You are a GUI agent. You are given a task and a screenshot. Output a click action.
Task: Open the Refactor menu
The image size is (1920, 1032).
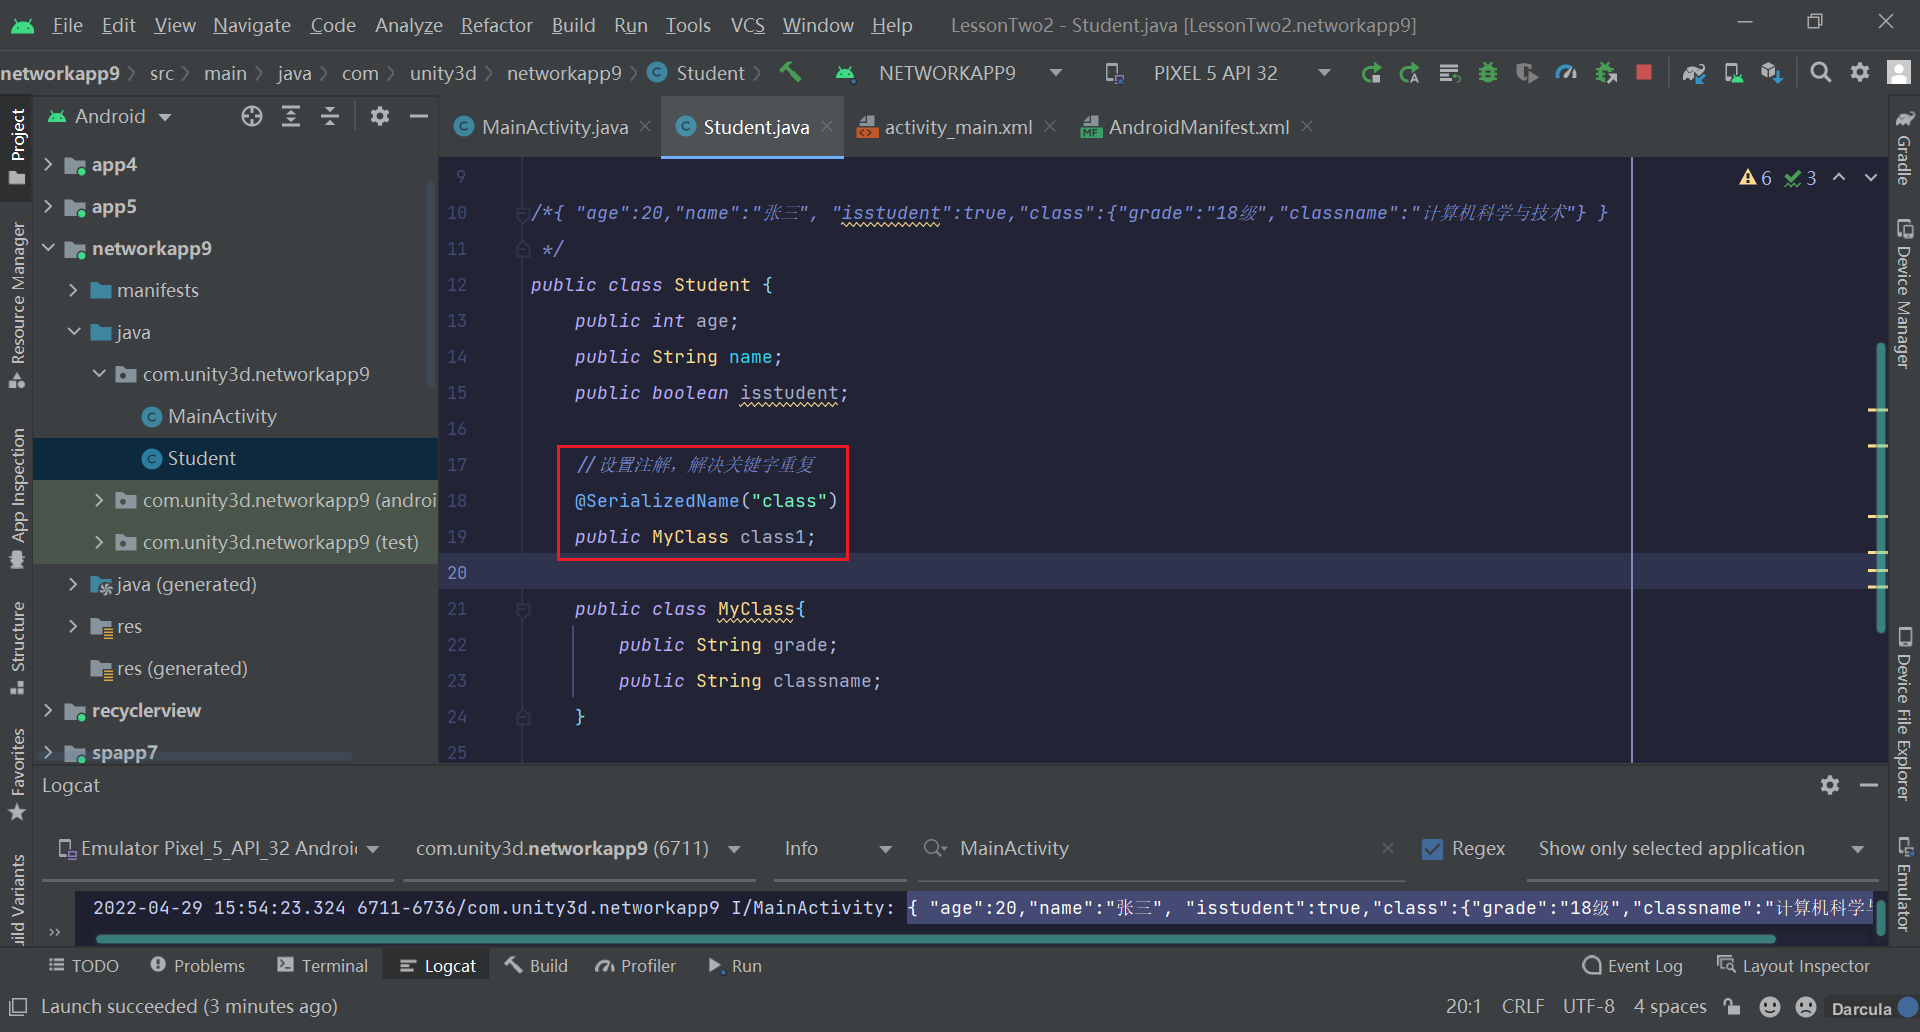(x=496, y=25)
